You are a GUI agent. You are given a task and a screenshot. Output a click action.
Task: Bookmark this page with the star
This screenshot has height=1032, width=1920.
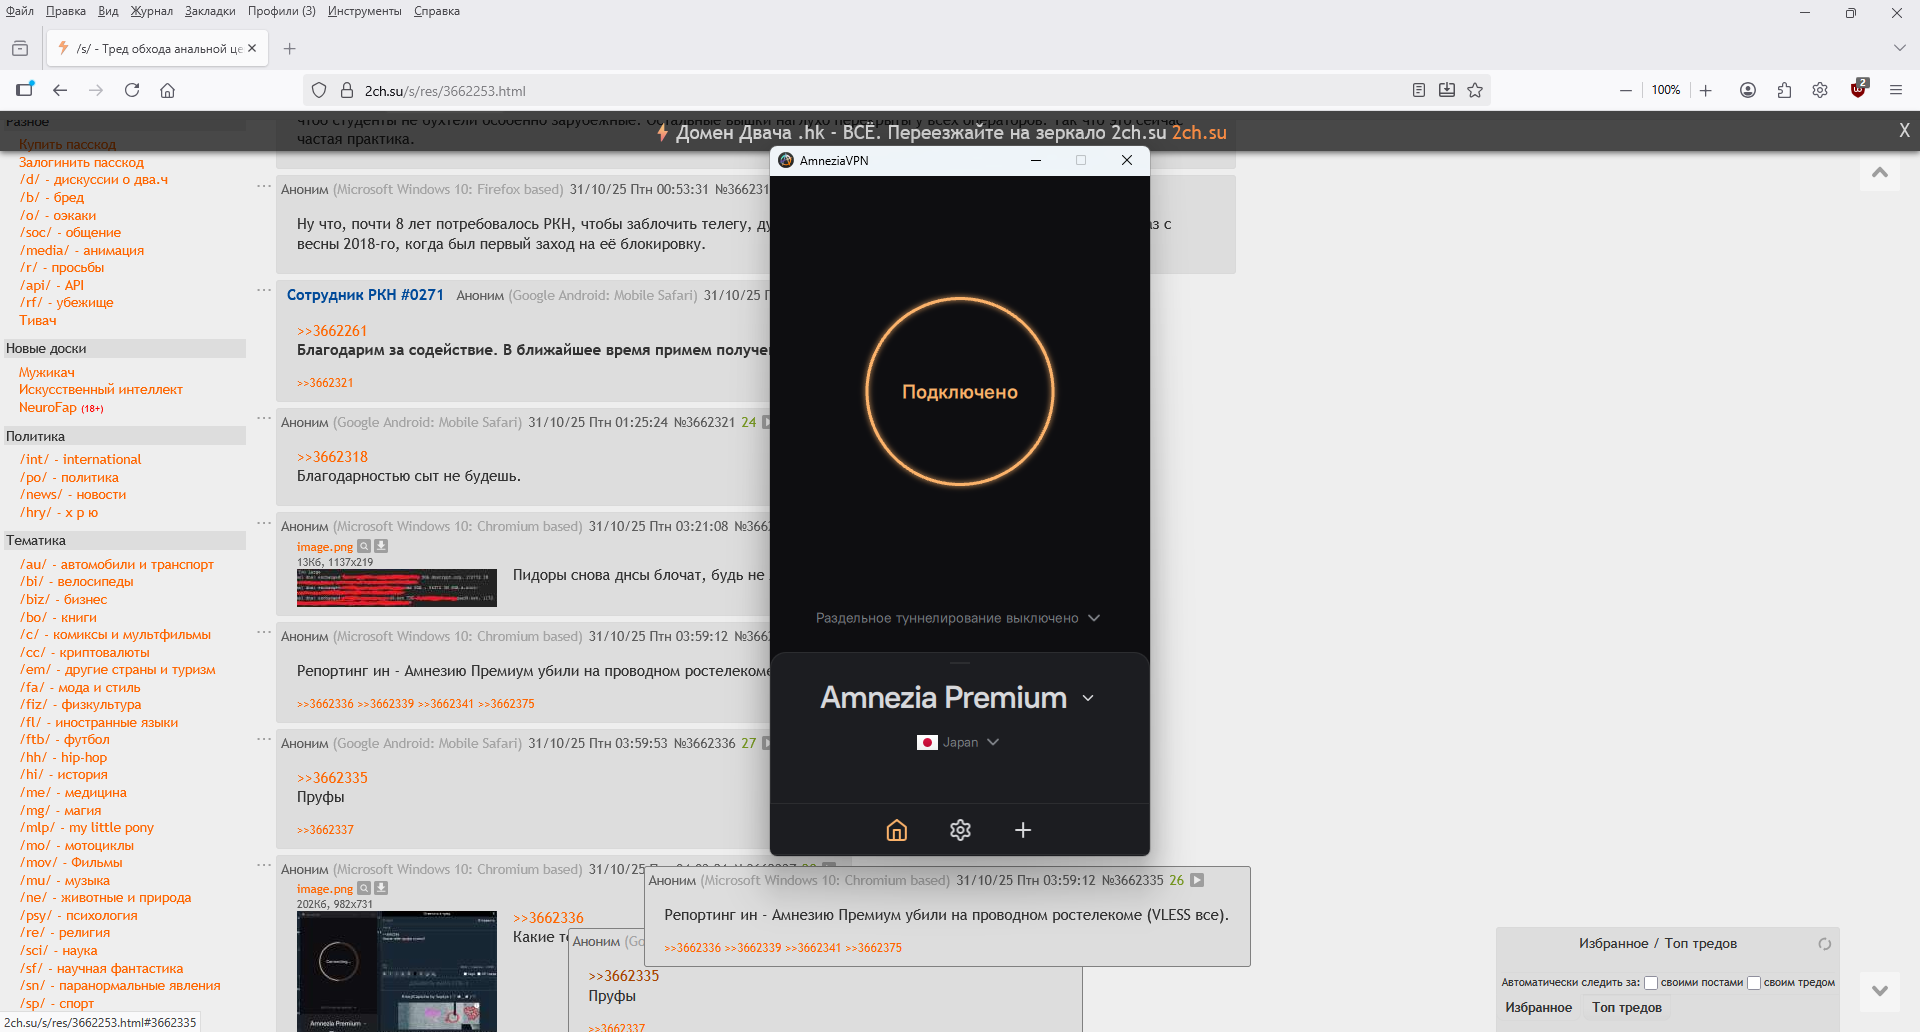(1475, 90)
